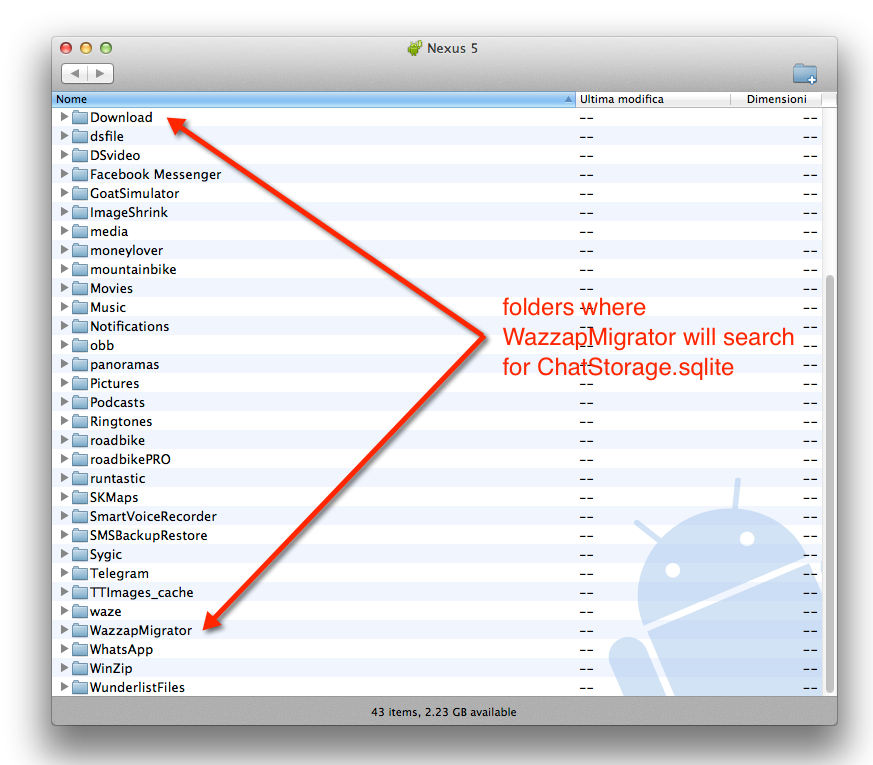Click the moneylover folder icon
Viewport: 873px width, 765px height.
click(80, 251)
